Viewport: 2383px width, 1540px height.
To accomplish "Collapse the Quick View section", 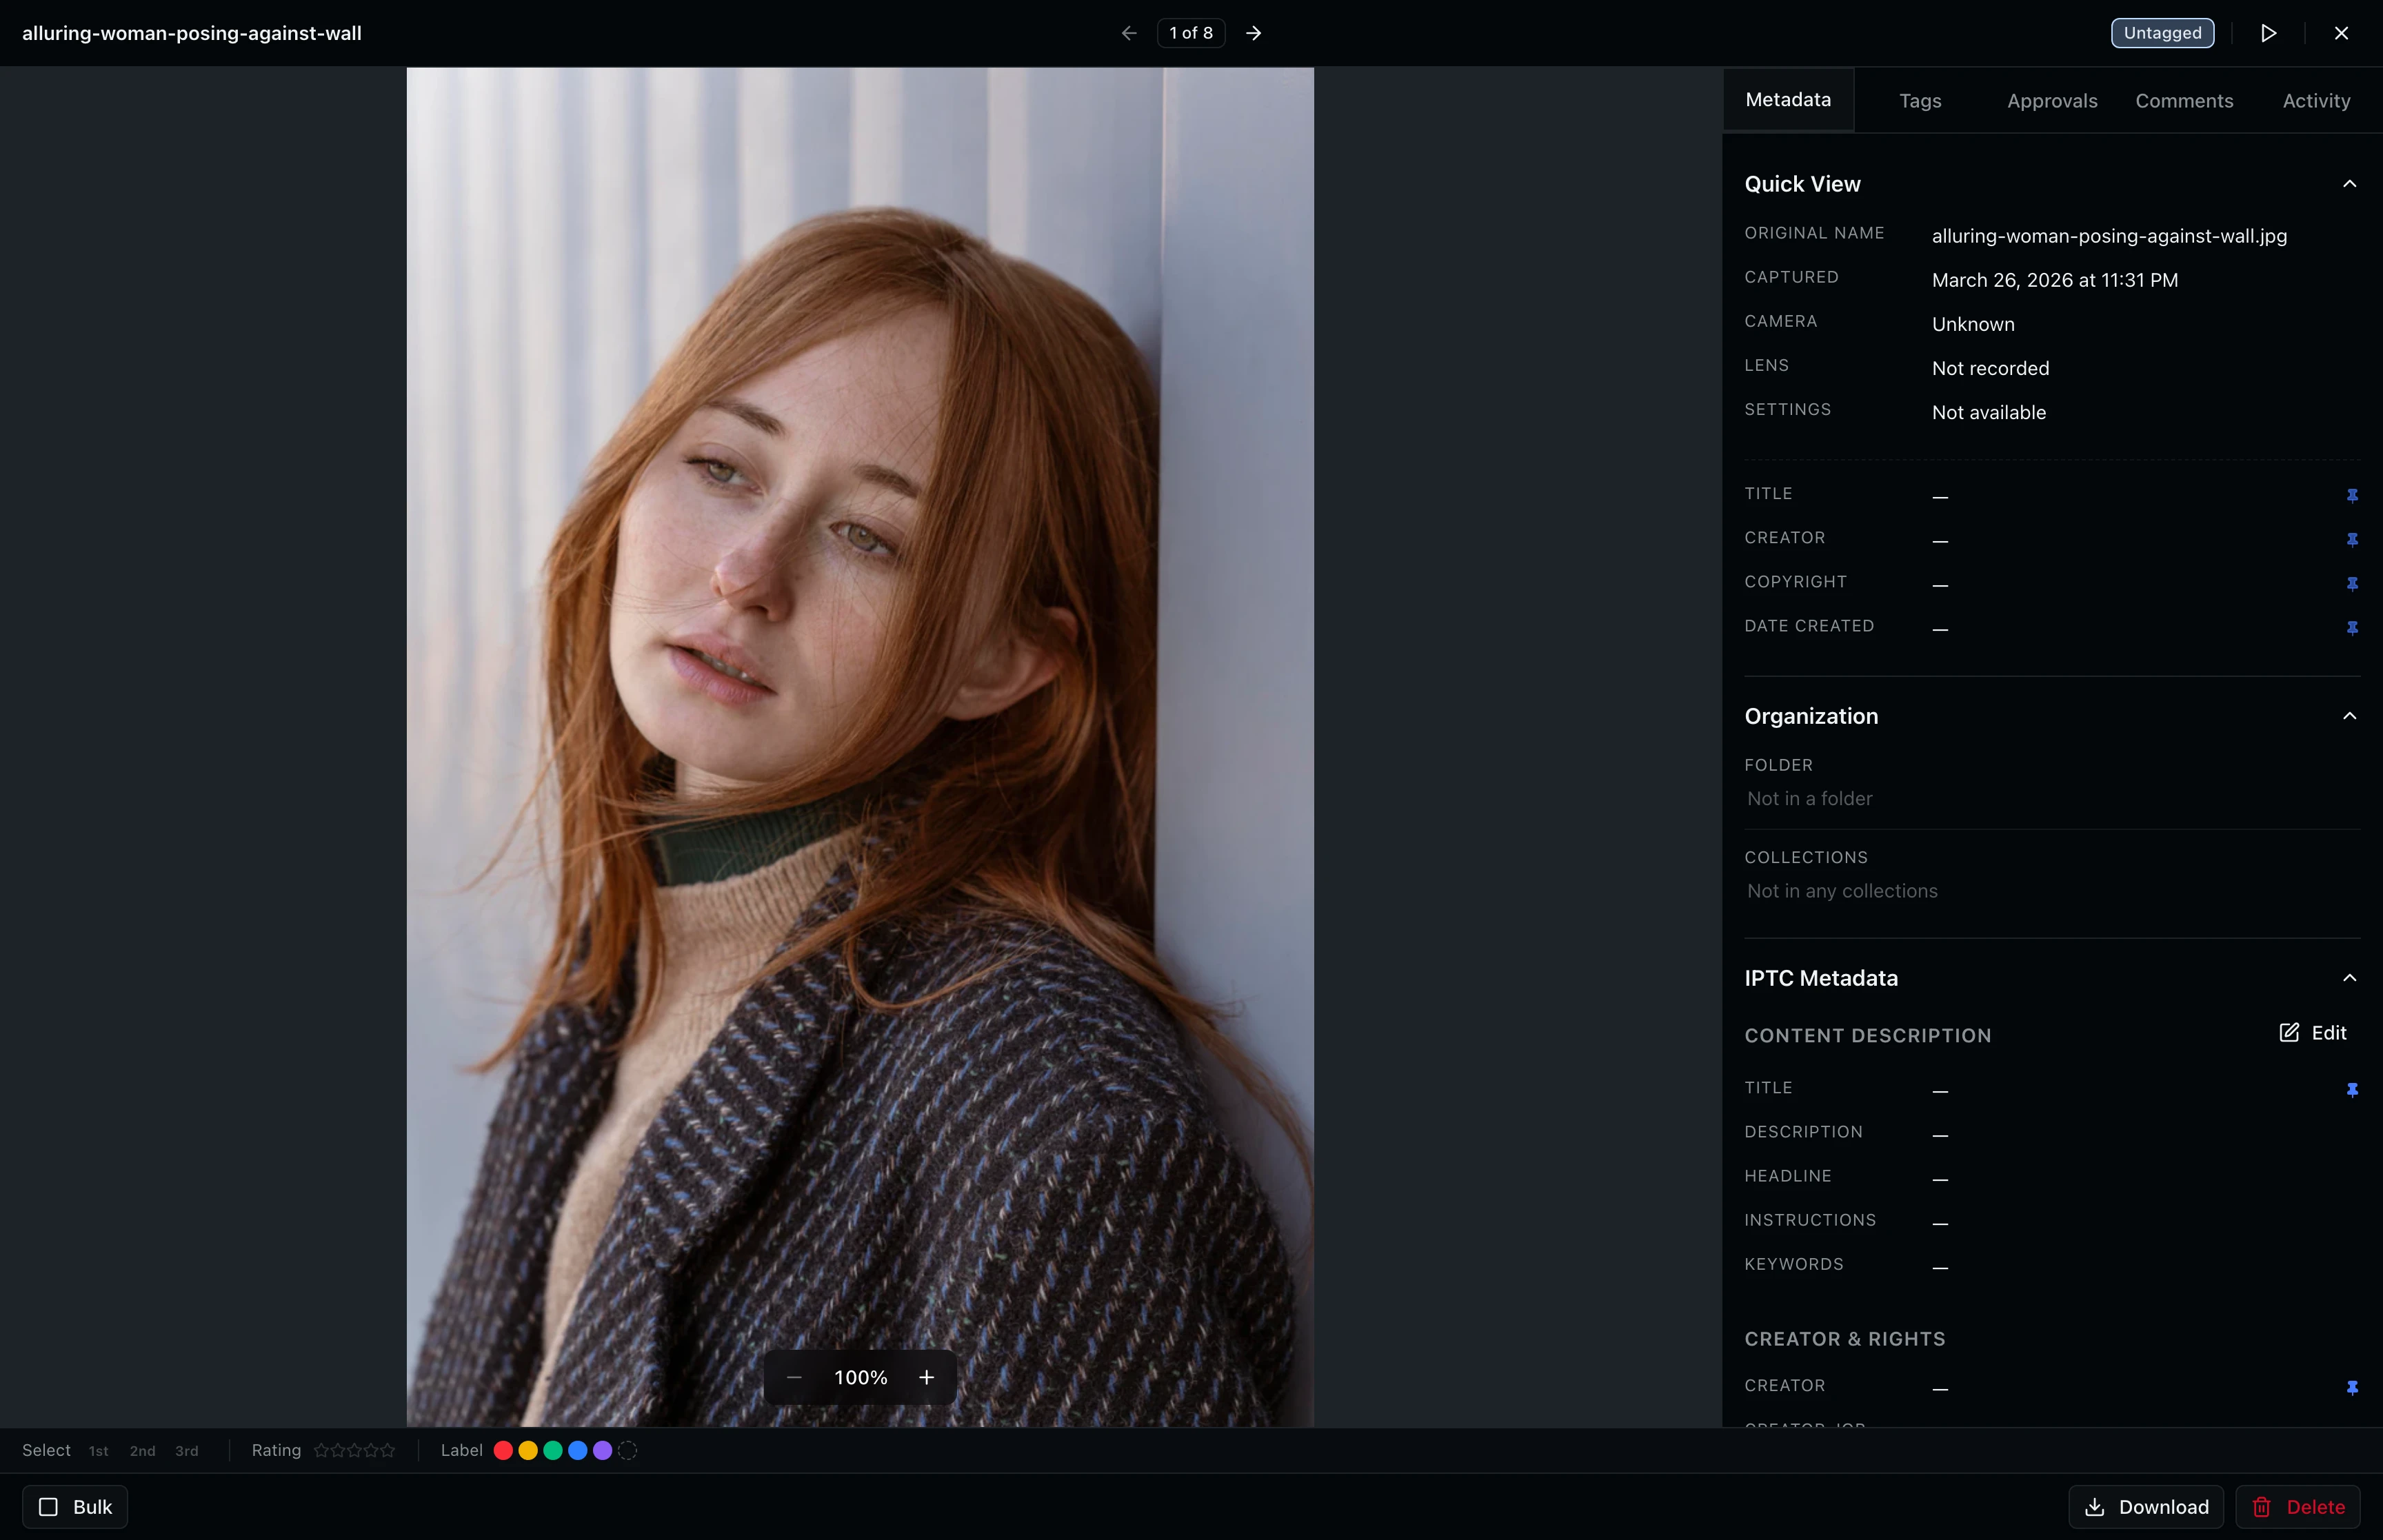I will [x=2349, y=183].
